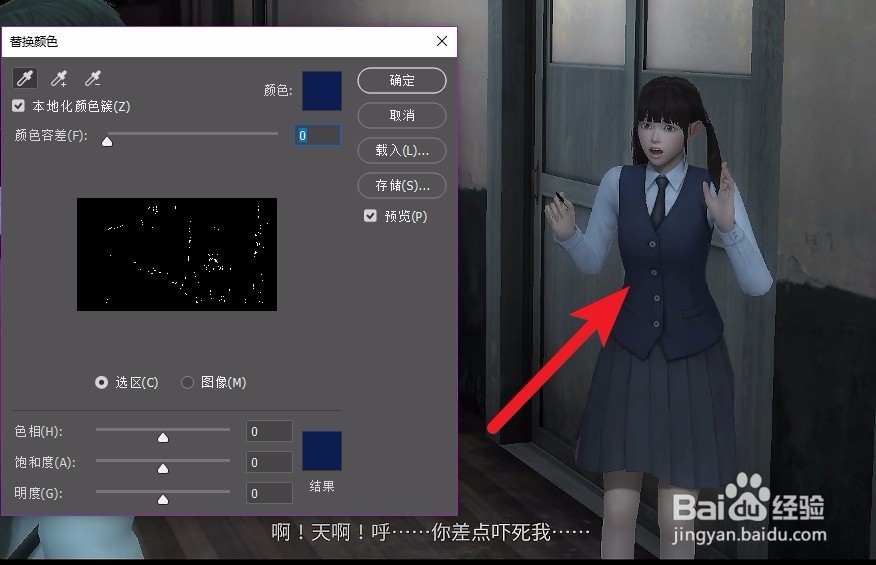The width and height of the screenshot is (876, 565).
Task: Click the 明度(G) slider handle
Action: coord(163,499)
